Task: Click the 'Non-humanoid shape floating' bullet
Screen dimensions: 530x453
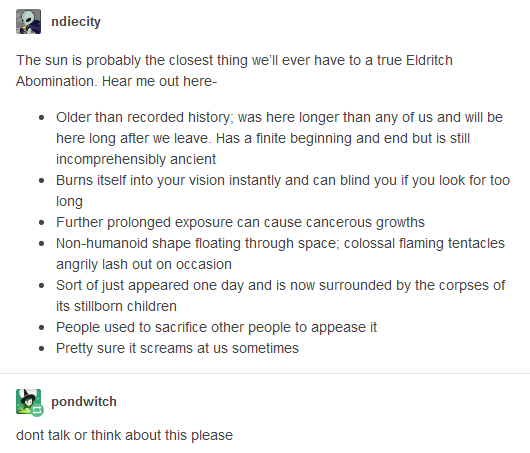Action: pyautogui.click(x=281, y=254)
